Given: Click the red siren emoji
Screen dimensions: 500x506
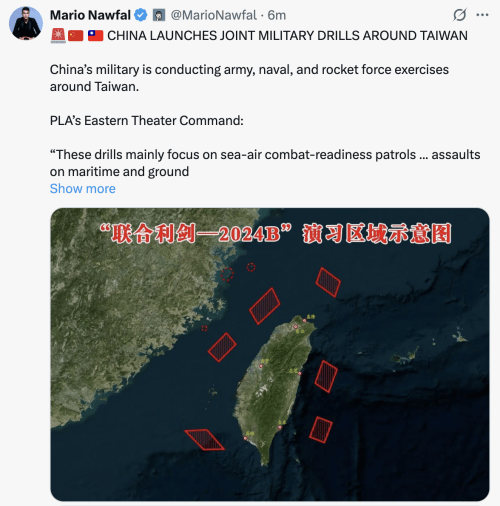Looking at the screenshot, I should click(58, 36).
